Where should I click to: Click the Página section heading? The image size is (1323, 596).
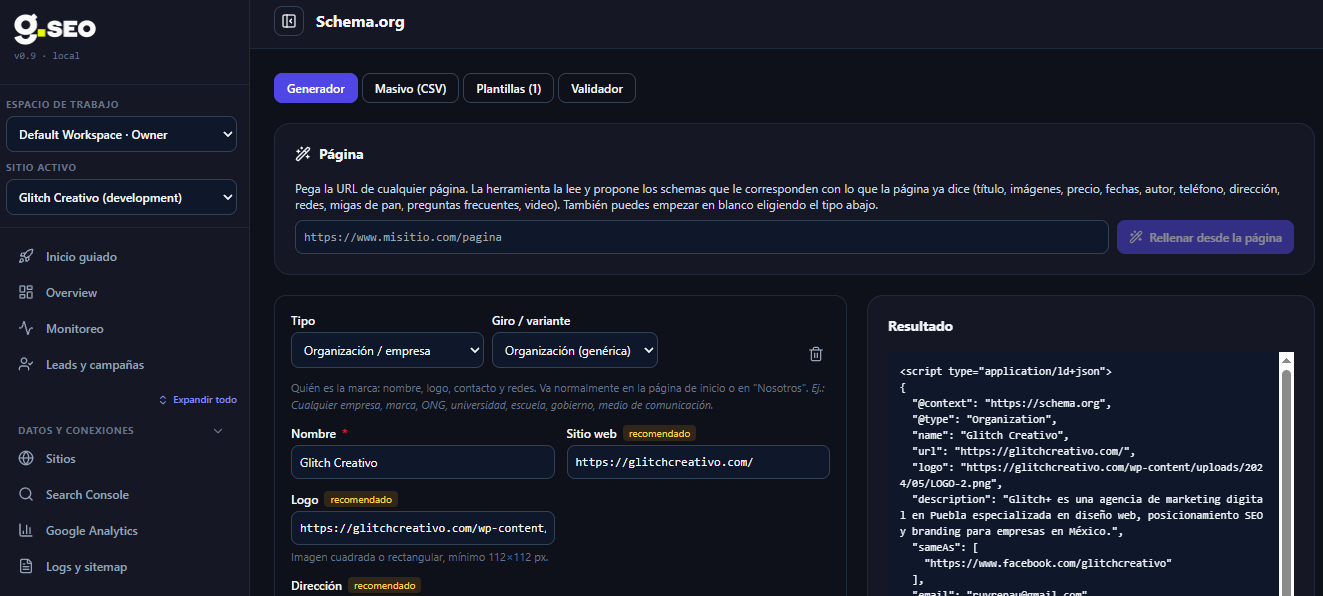click(x=341, y=154)
